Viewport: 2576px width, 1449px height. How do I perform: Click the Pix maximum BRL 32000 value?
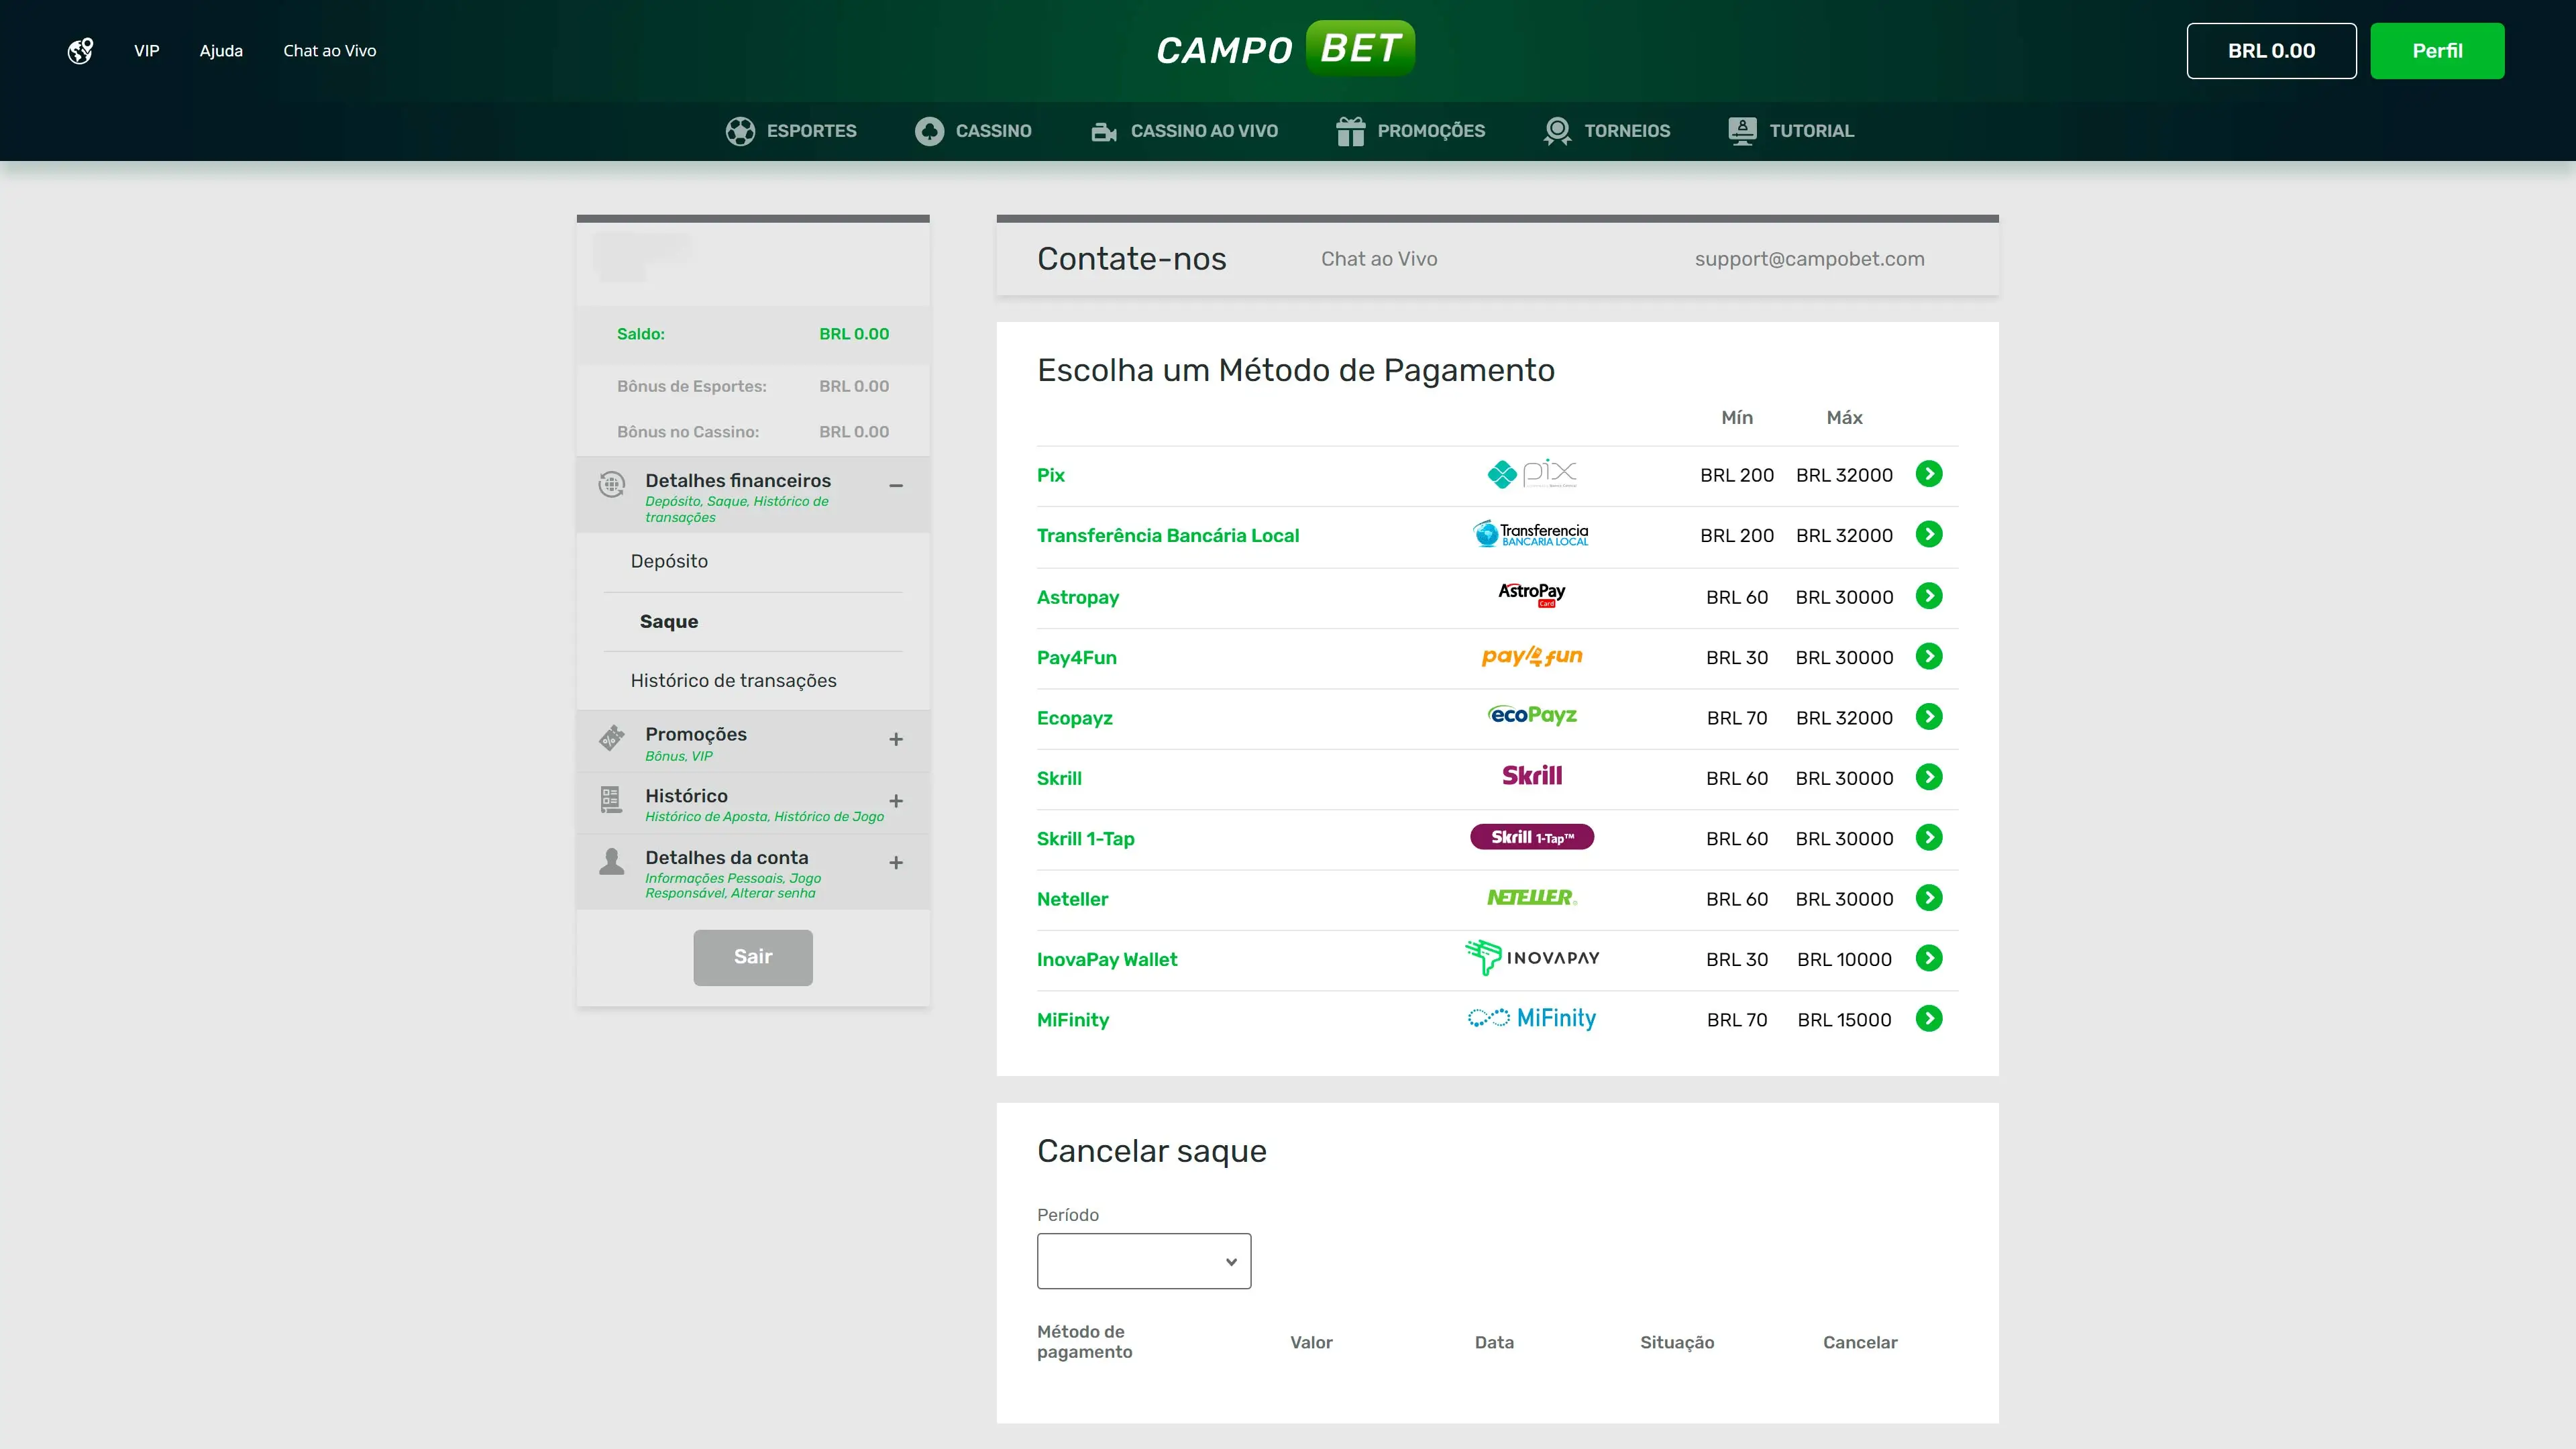click(1844, 475)
